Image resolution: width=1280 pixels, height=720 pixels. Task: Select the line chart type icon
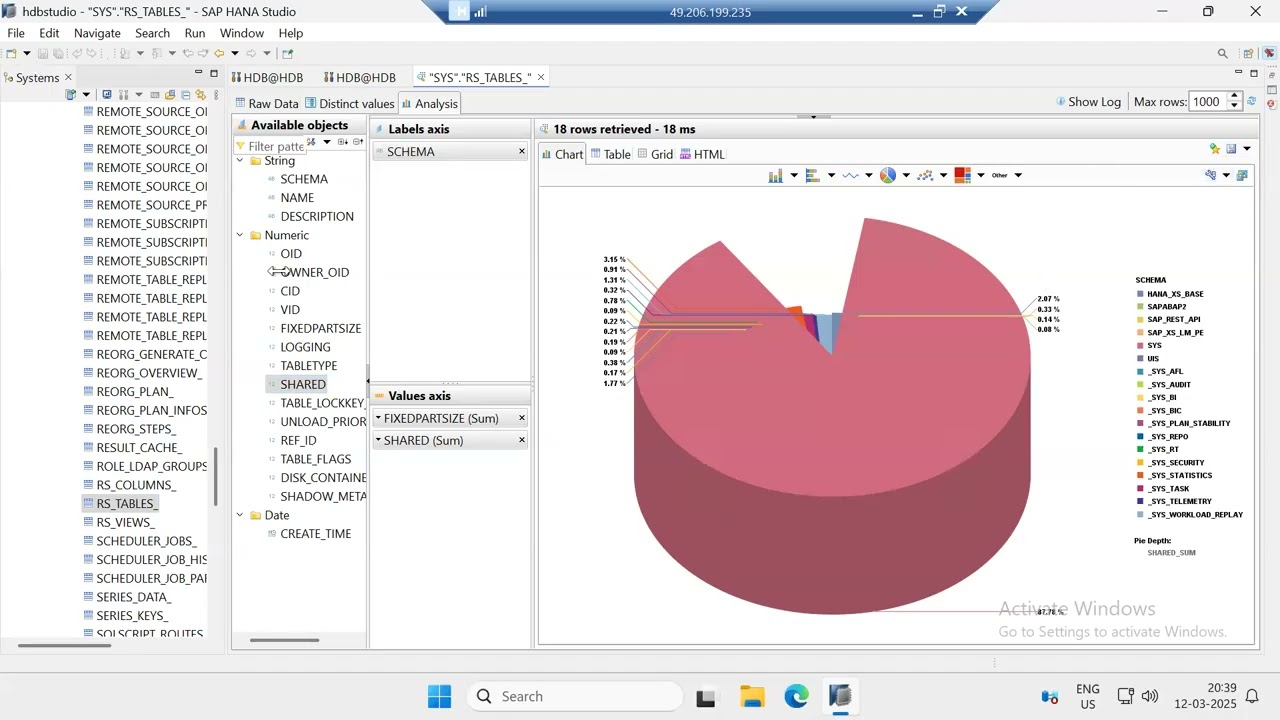coord(850,175)
